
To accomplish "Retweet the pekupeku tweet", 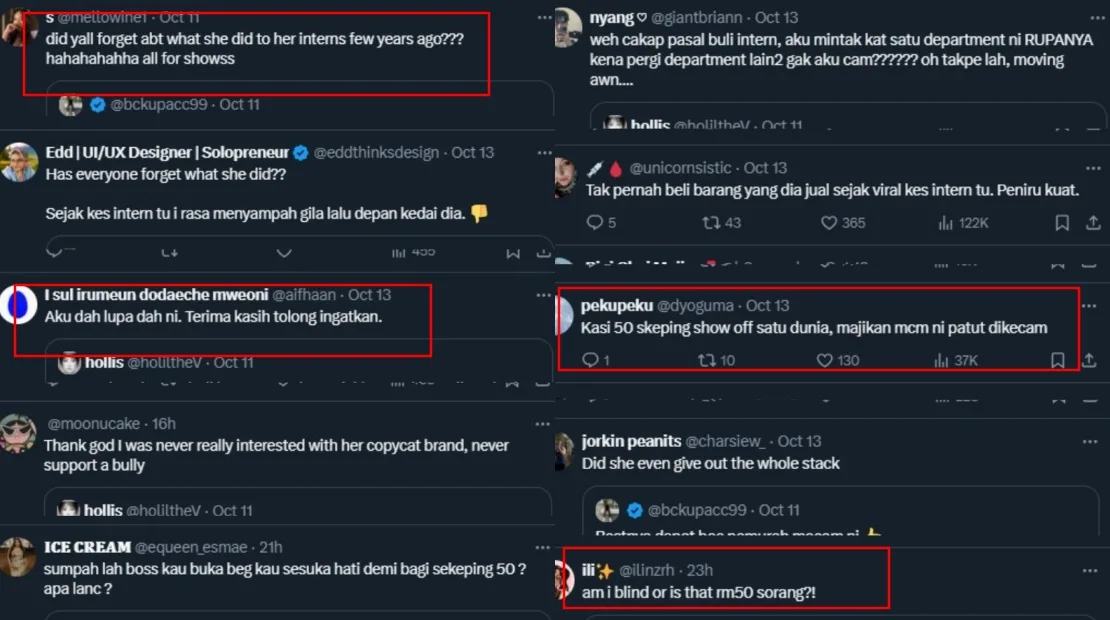I will coord(705,360).
